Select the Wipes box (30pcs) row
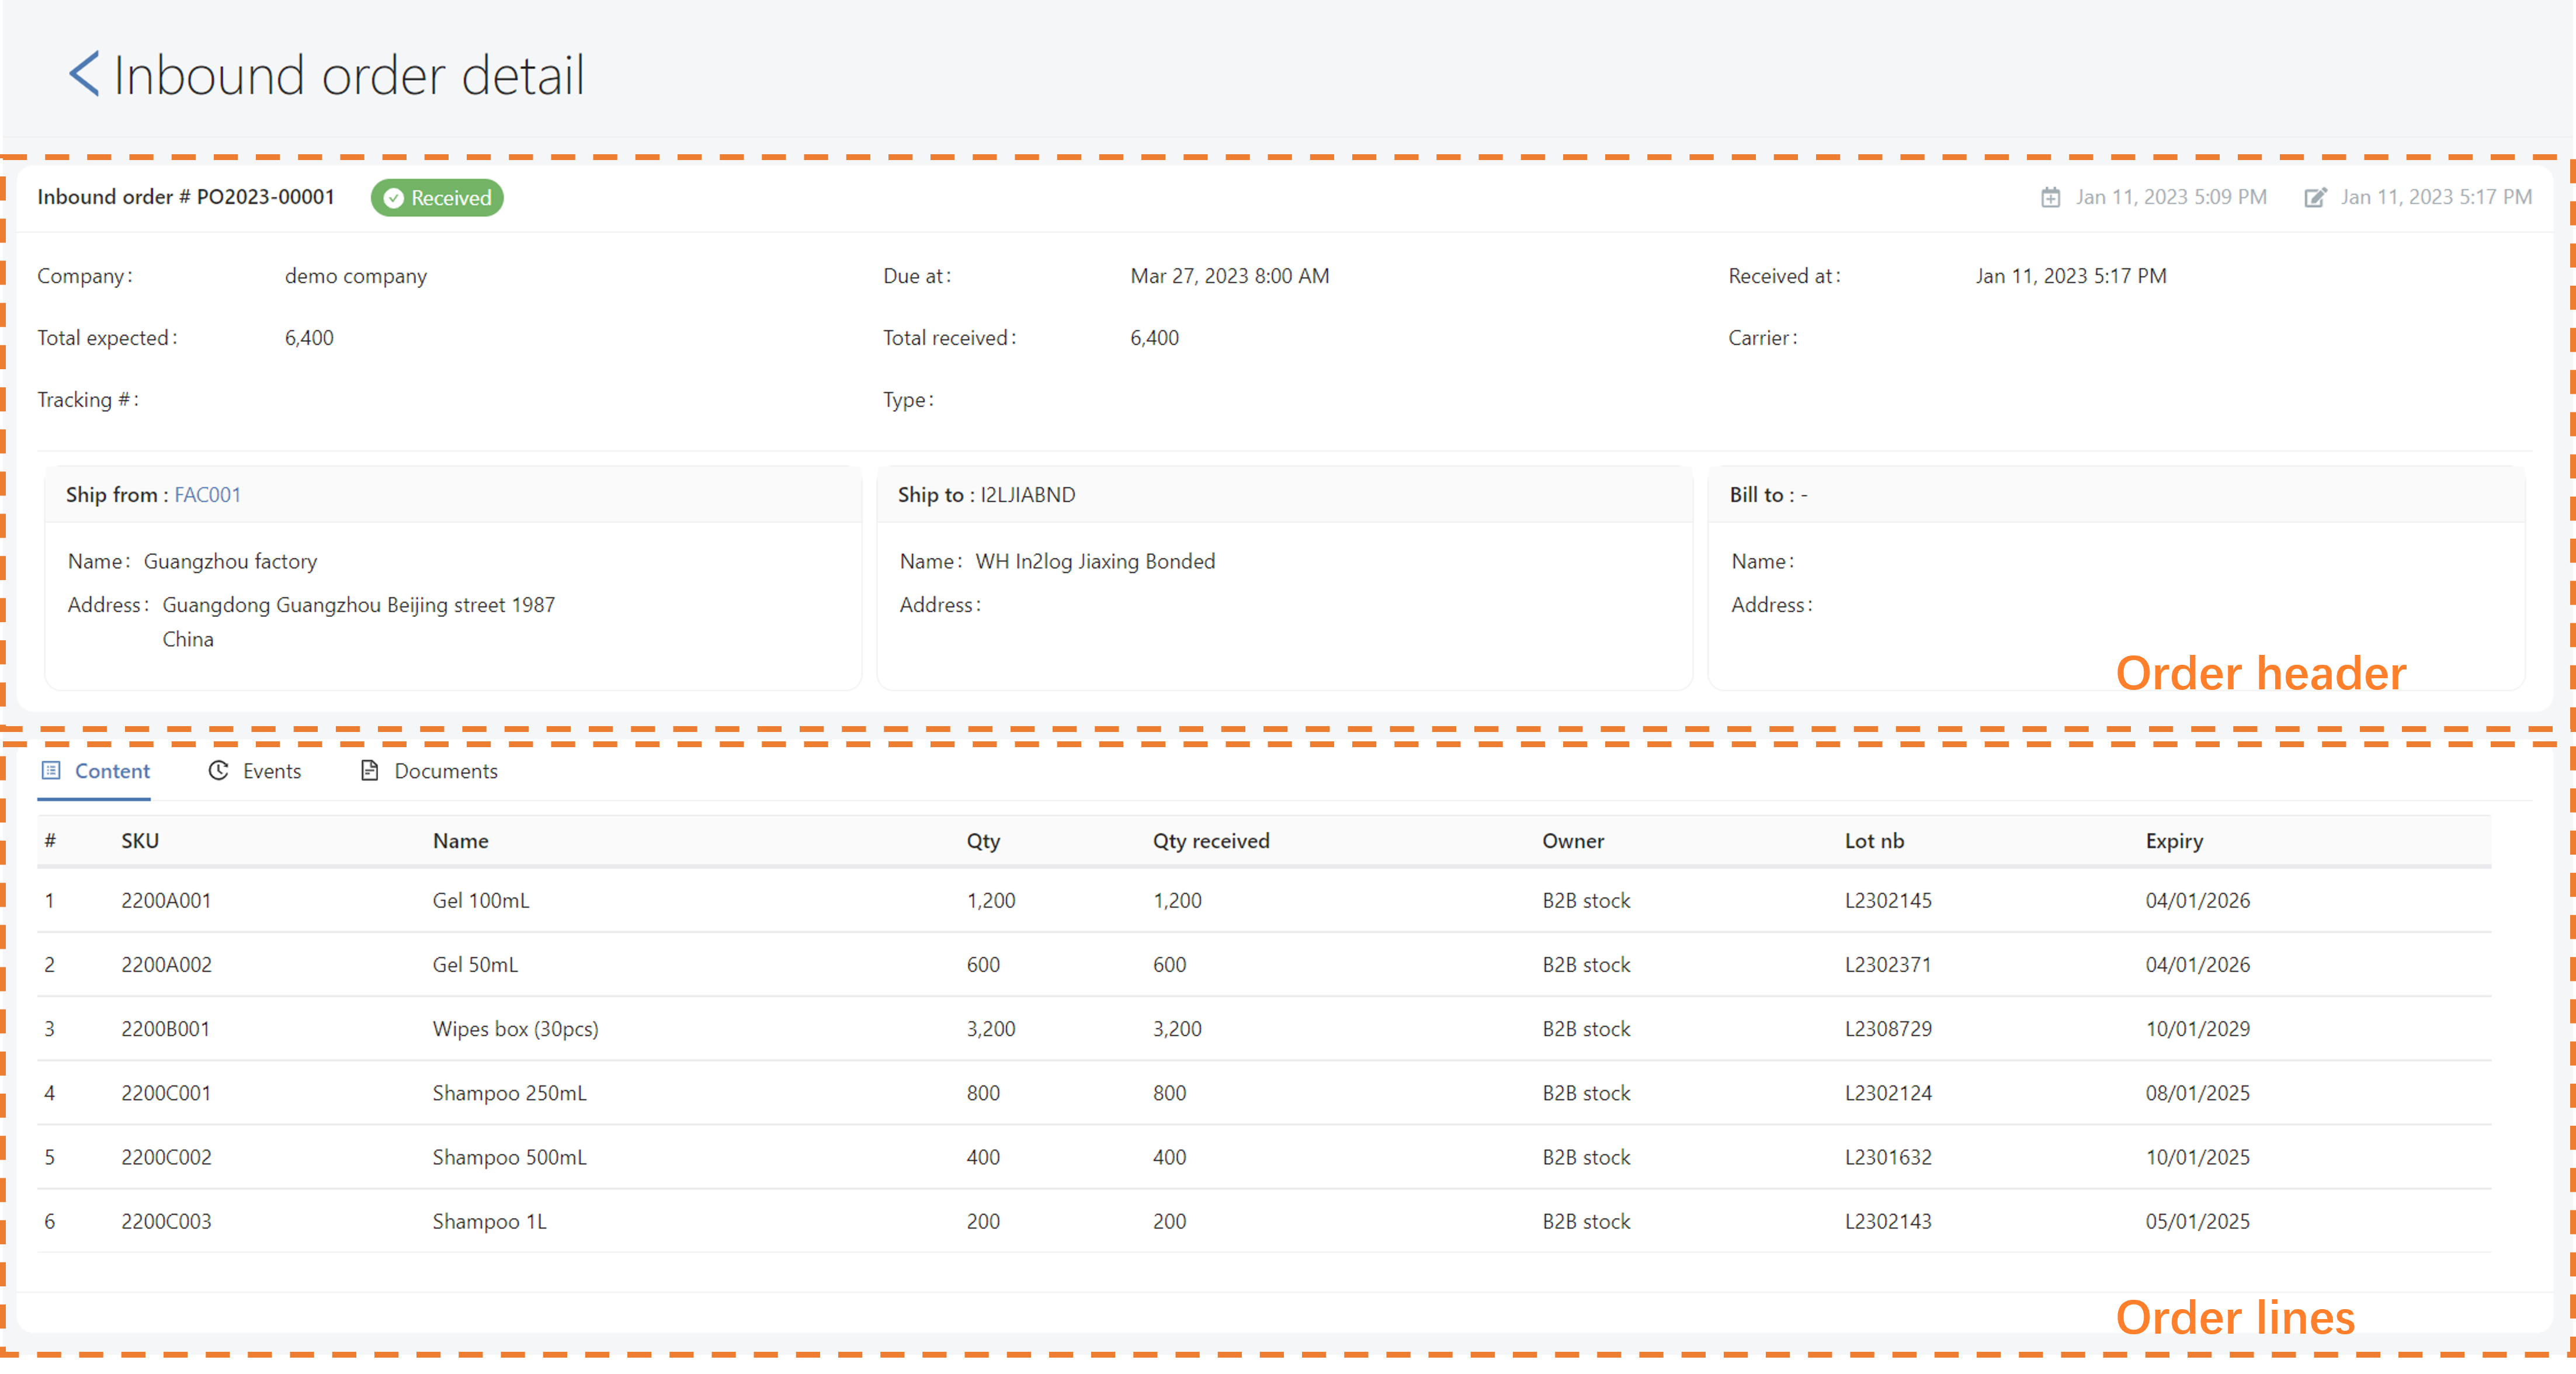The image size is (2576, 1374). [x=515, y=1029]
